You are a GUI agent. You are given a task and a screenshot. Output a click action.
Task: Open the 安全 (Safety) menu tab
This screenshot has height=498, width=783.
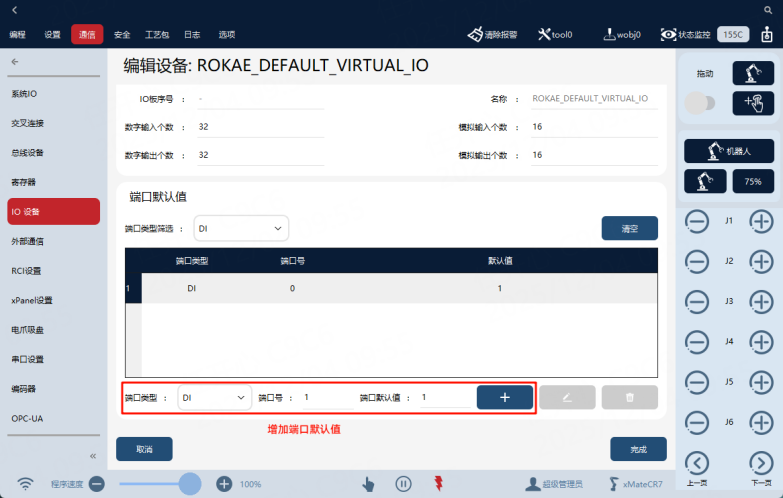pyautogui.click(x=122, y=34)
